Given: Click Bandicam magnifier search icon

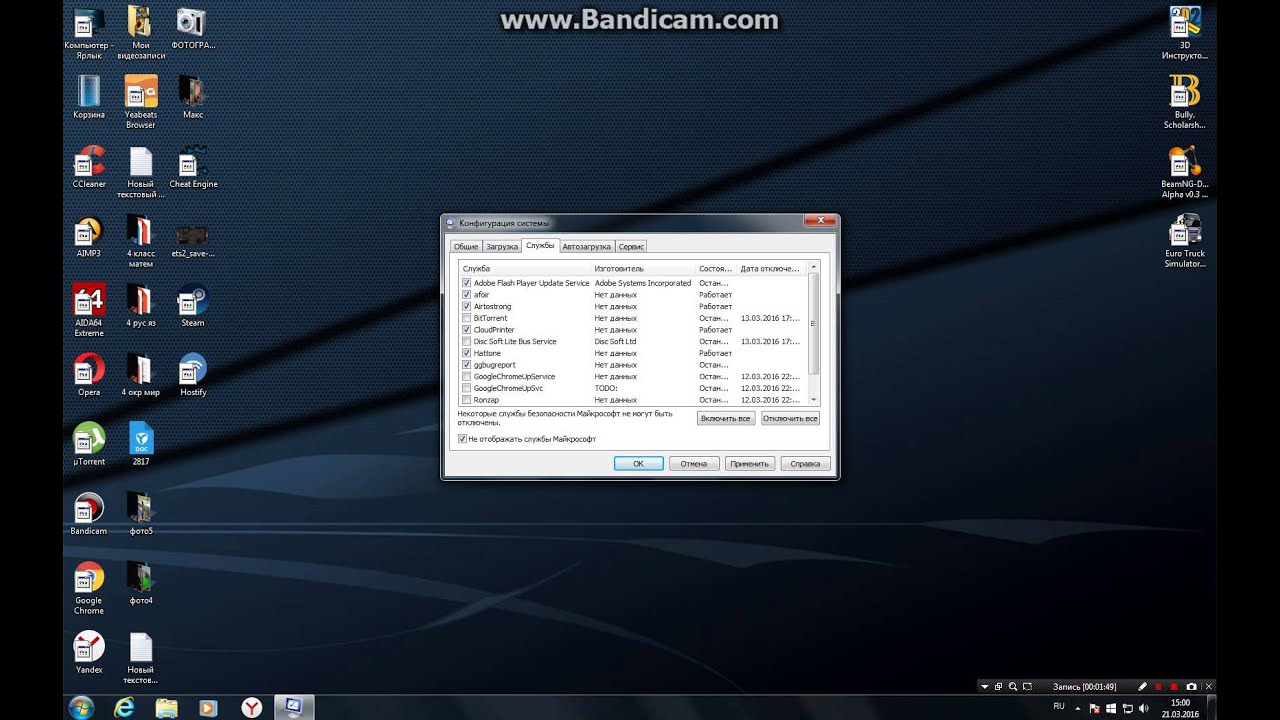Looking at the screenshot, I should 1014,687.
